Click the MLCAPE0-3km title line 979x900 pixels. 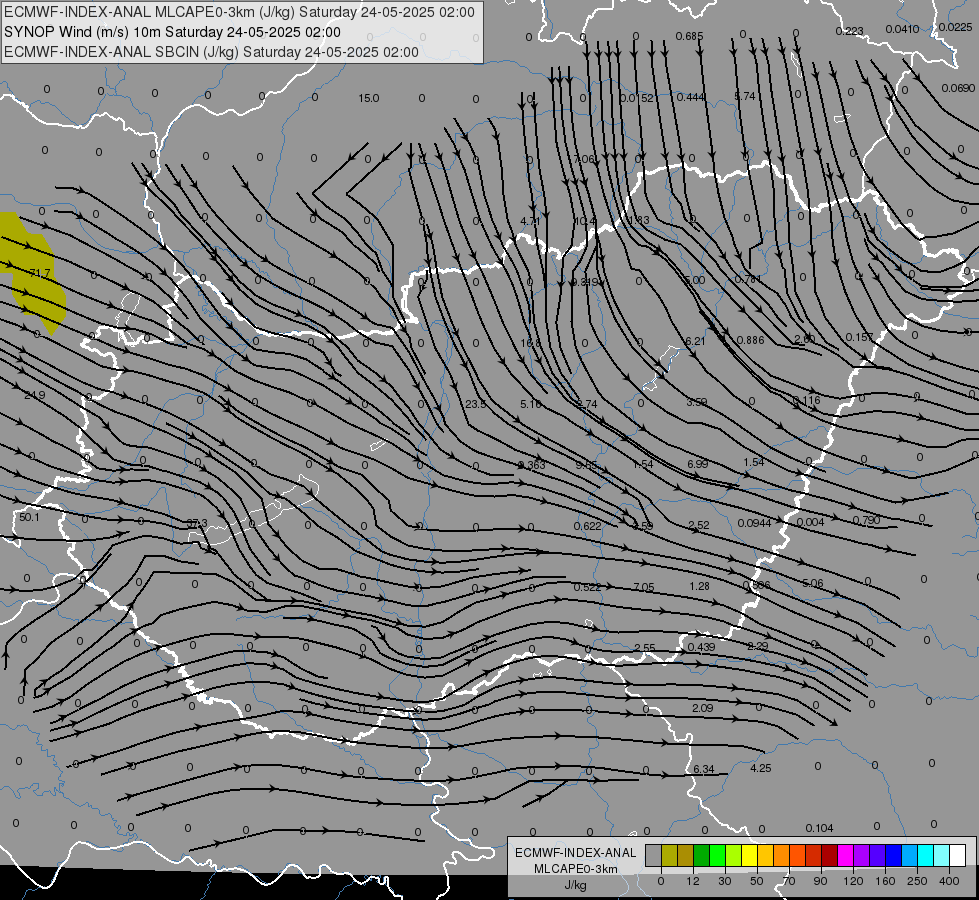239,12
